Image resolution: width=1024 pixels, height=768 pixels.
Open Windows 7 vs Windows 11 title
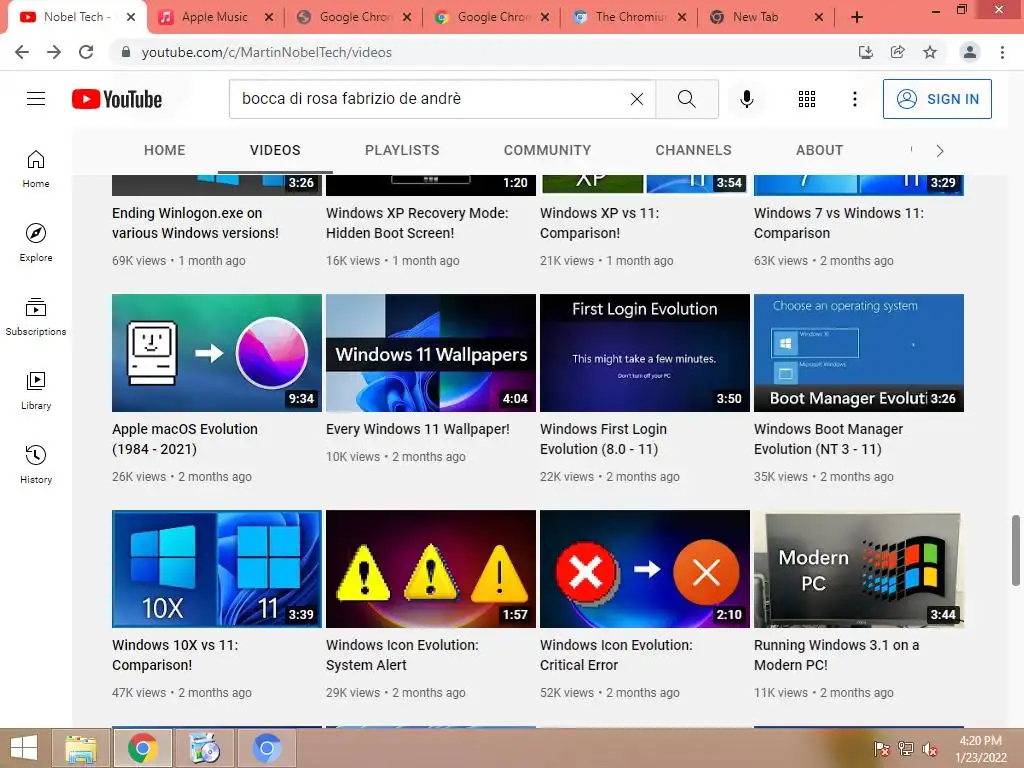coord(839,223)
